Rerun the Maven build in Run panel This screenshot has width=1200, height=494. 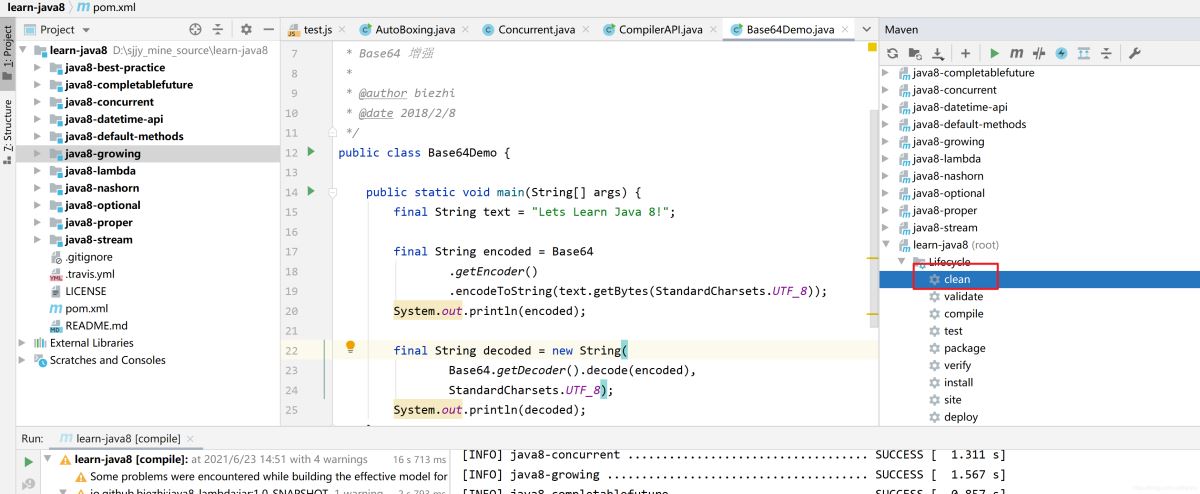[29, 461]
